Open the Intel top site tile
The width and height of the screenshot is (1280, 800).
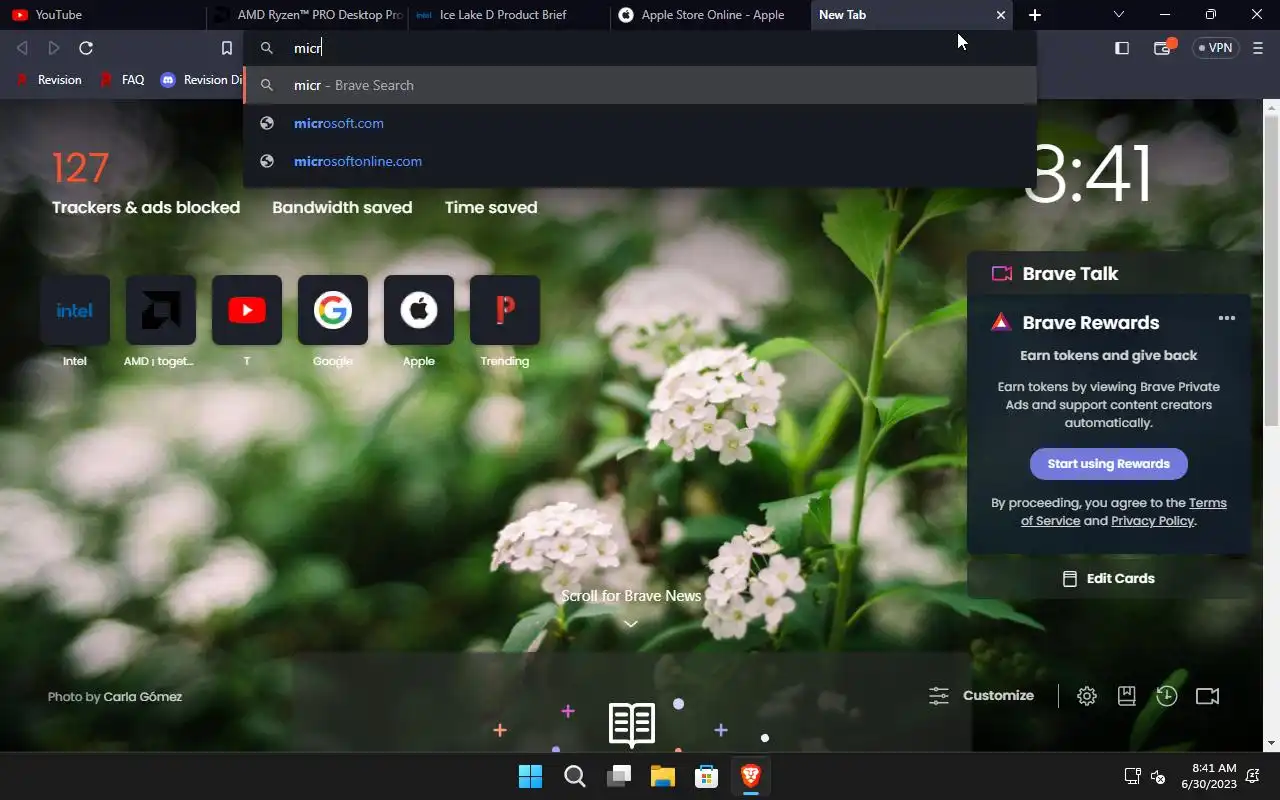tap(75, 310)
